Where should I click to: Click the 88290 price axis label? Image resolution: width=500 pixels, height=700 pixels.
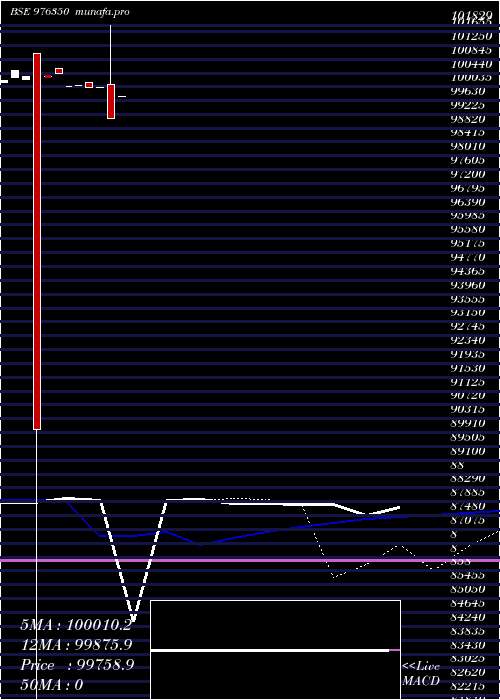[468, 479]
